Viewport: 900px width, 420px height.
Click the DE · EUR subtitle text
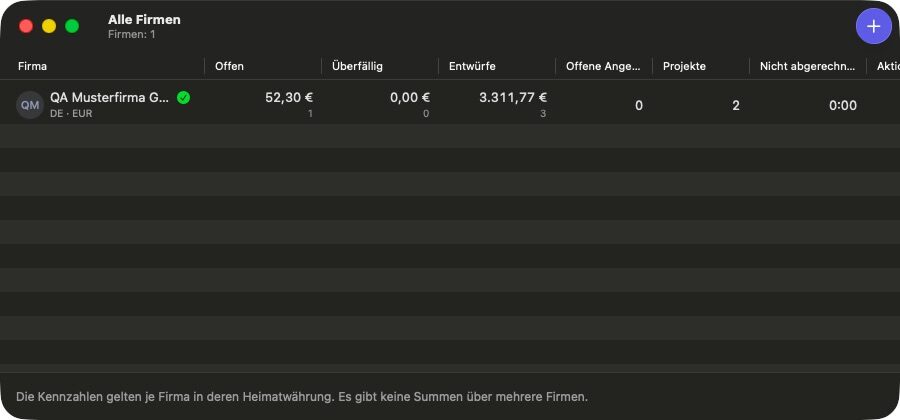[x=71, y=114]
